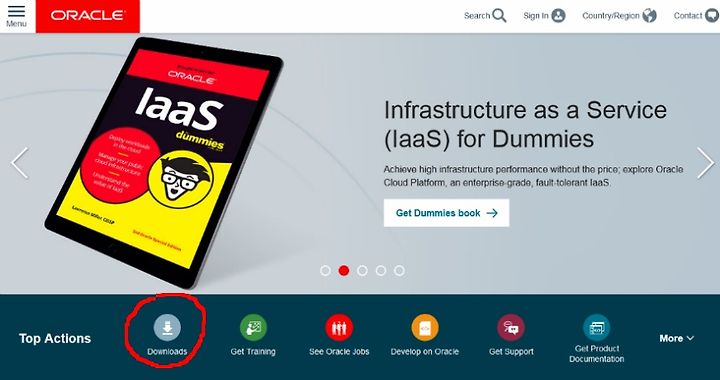Click the Country/Region text link

(x=611, y=16)
